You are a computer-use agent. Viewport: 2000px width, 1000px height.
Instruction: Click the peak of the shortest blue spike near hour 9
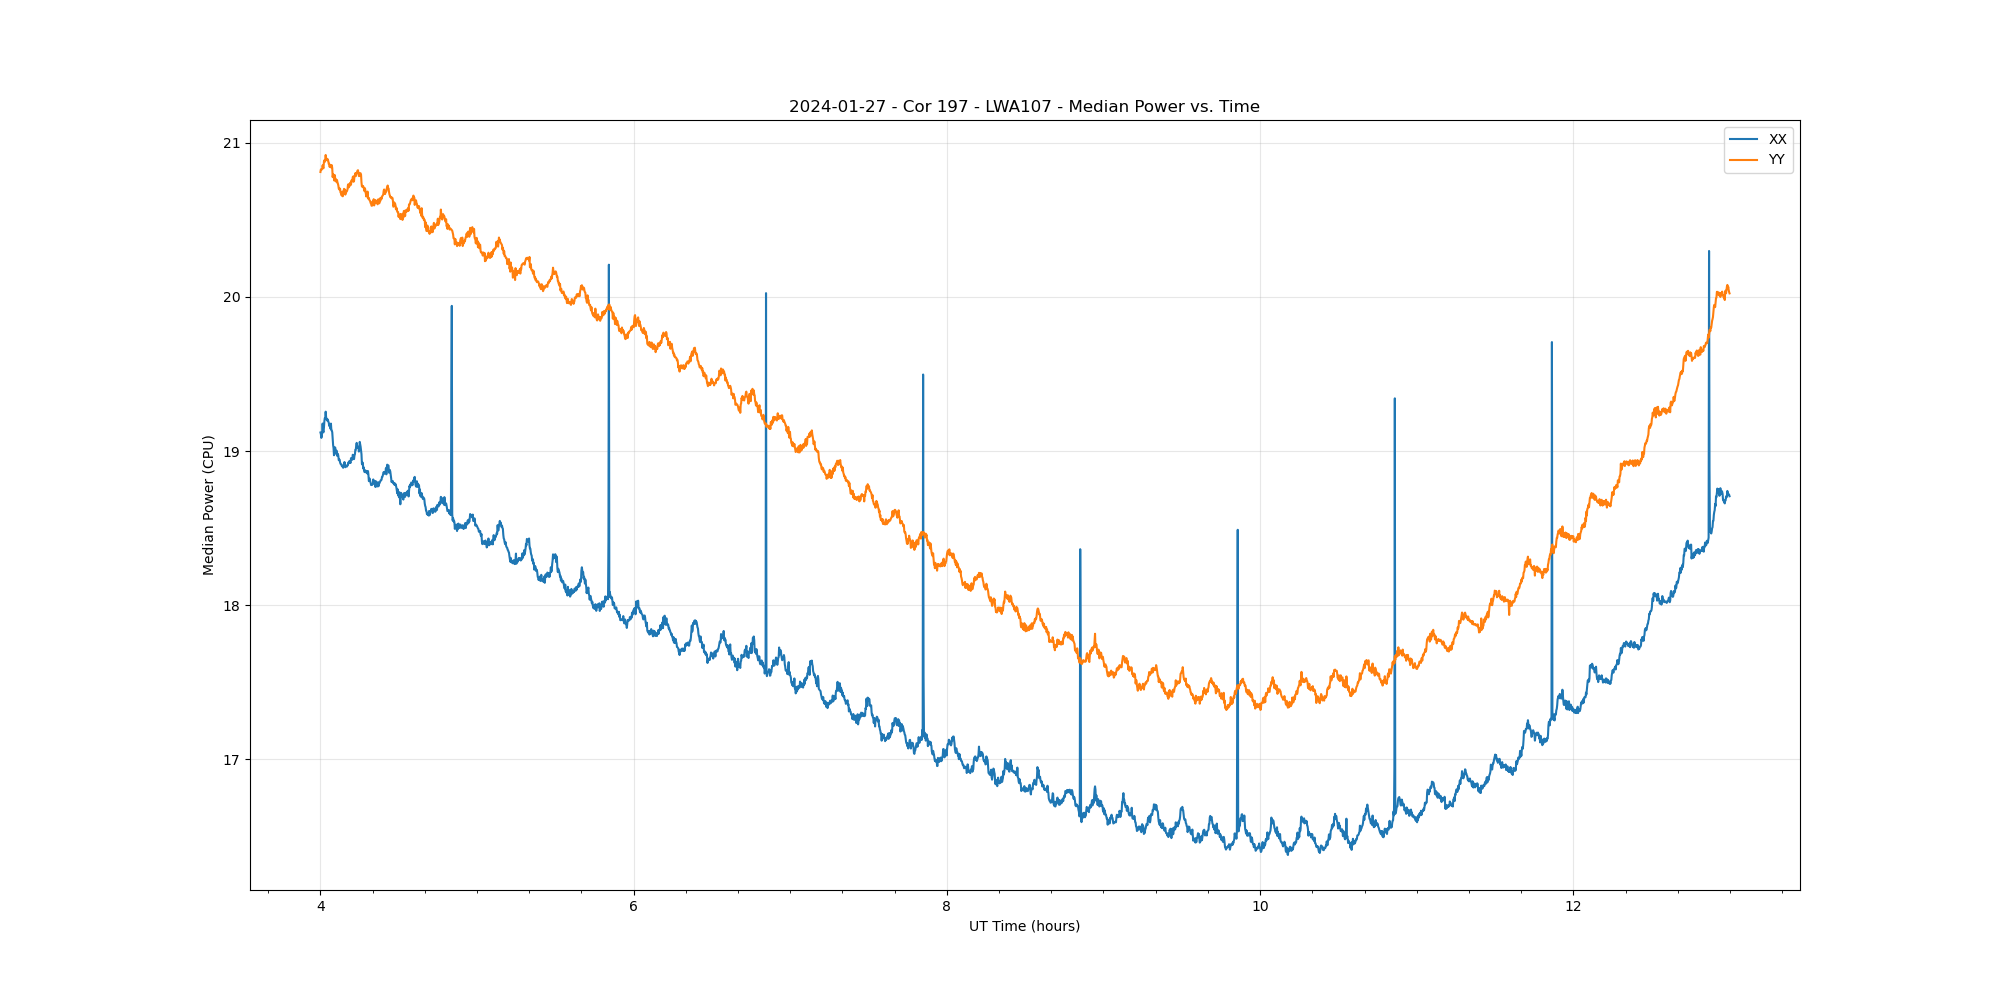click(x=1080, y=549)
